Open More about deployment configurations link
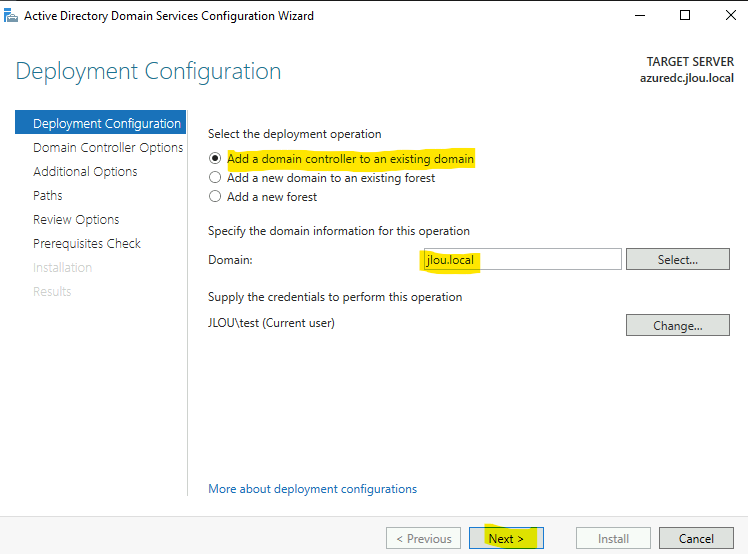The height and width of the screenshot is (554, 748). tap(312, 489)
